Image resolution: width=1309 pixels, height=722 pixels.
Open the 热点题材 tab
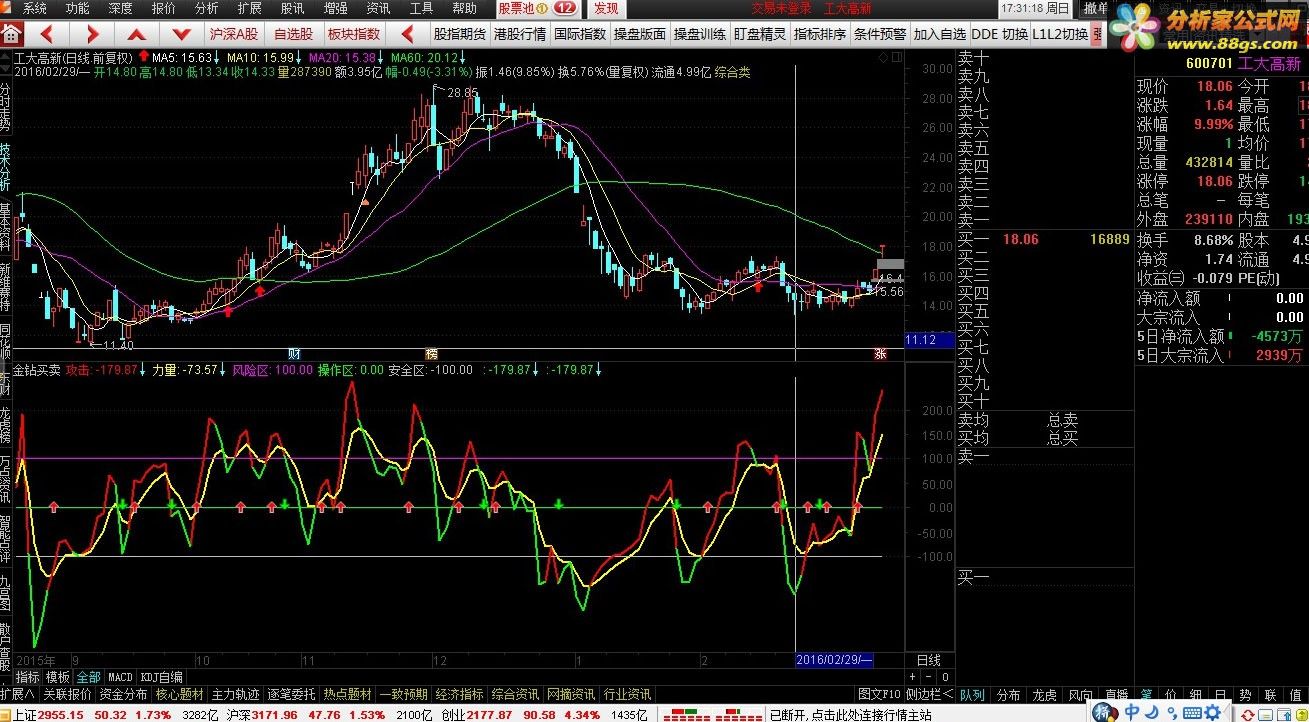coord(347,694)
